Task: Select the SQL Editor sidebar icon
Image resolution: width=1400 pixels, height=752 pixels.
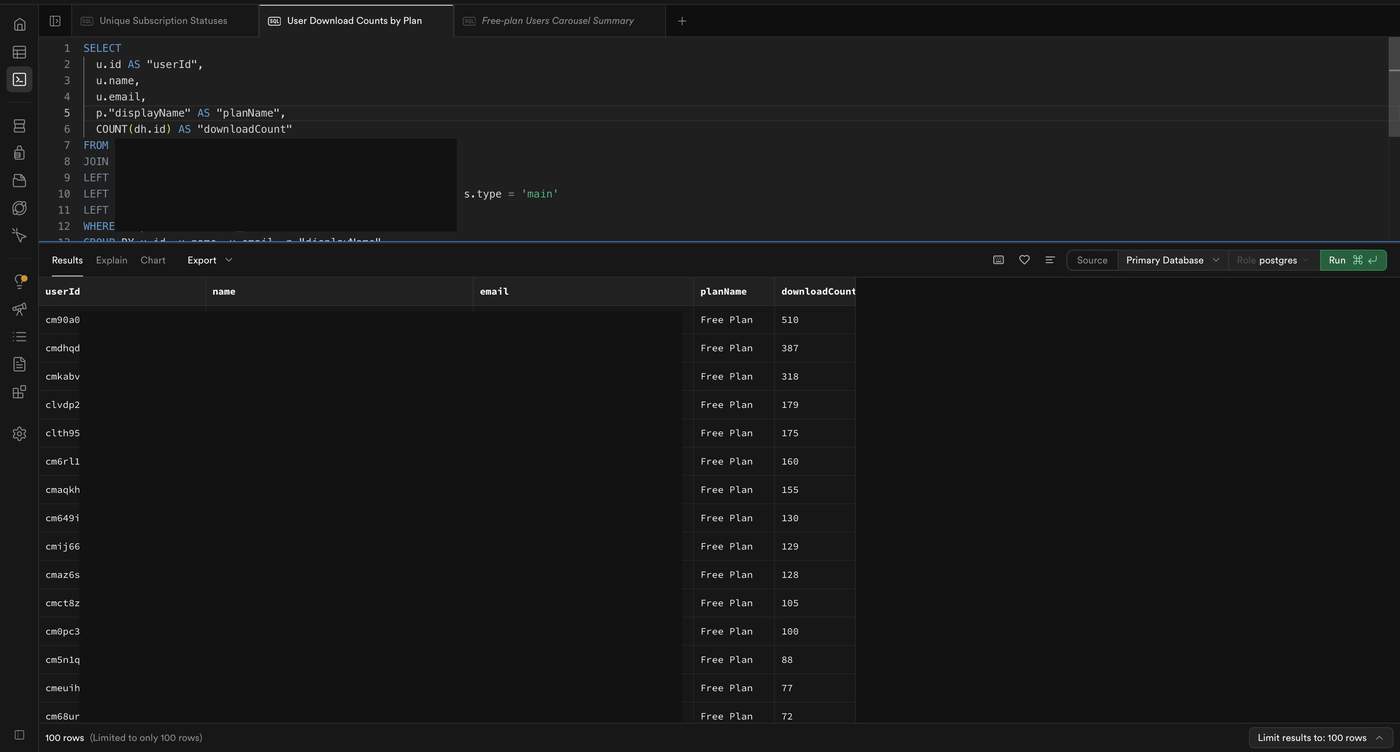Action: click(19, 79)
